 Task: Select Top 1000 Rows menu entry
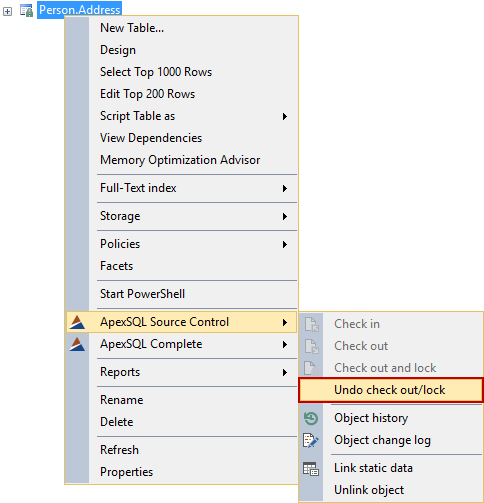[x=156, y=72]
